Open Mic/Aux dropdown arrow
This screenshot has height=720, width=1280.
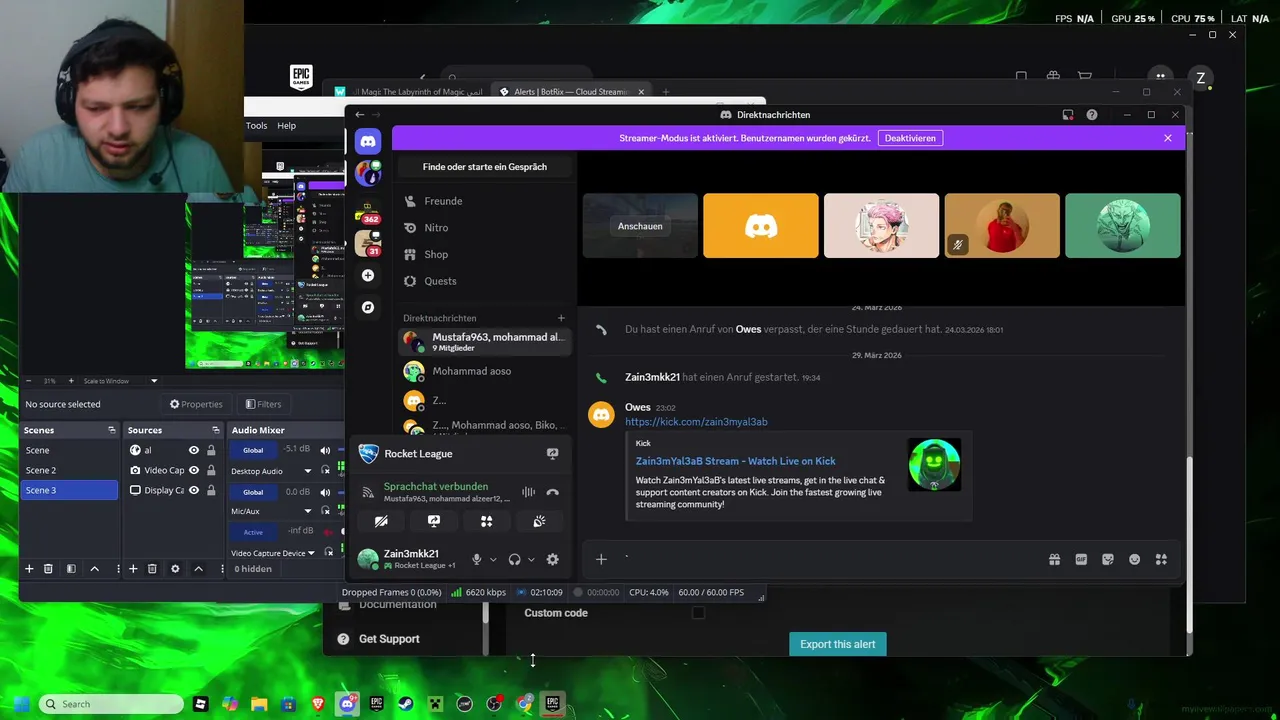pos(308,511)
